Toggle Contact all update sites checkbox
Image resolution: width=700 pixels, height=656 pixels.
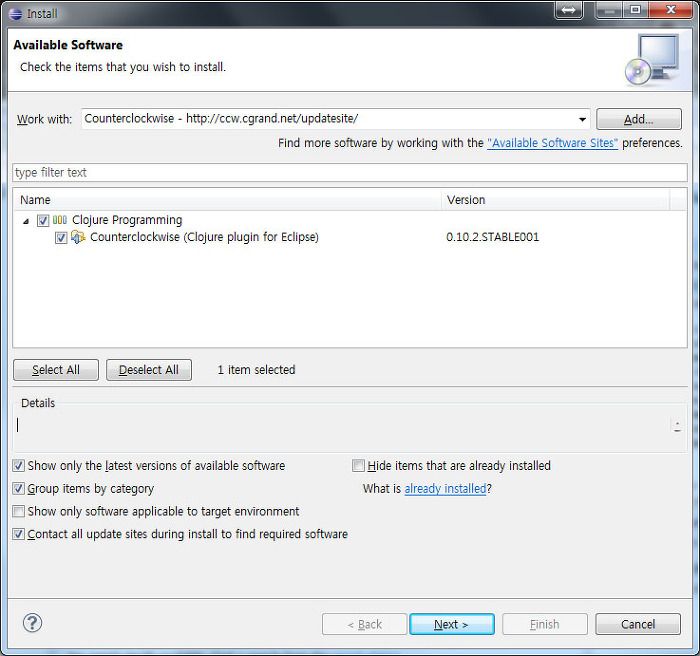18,534
